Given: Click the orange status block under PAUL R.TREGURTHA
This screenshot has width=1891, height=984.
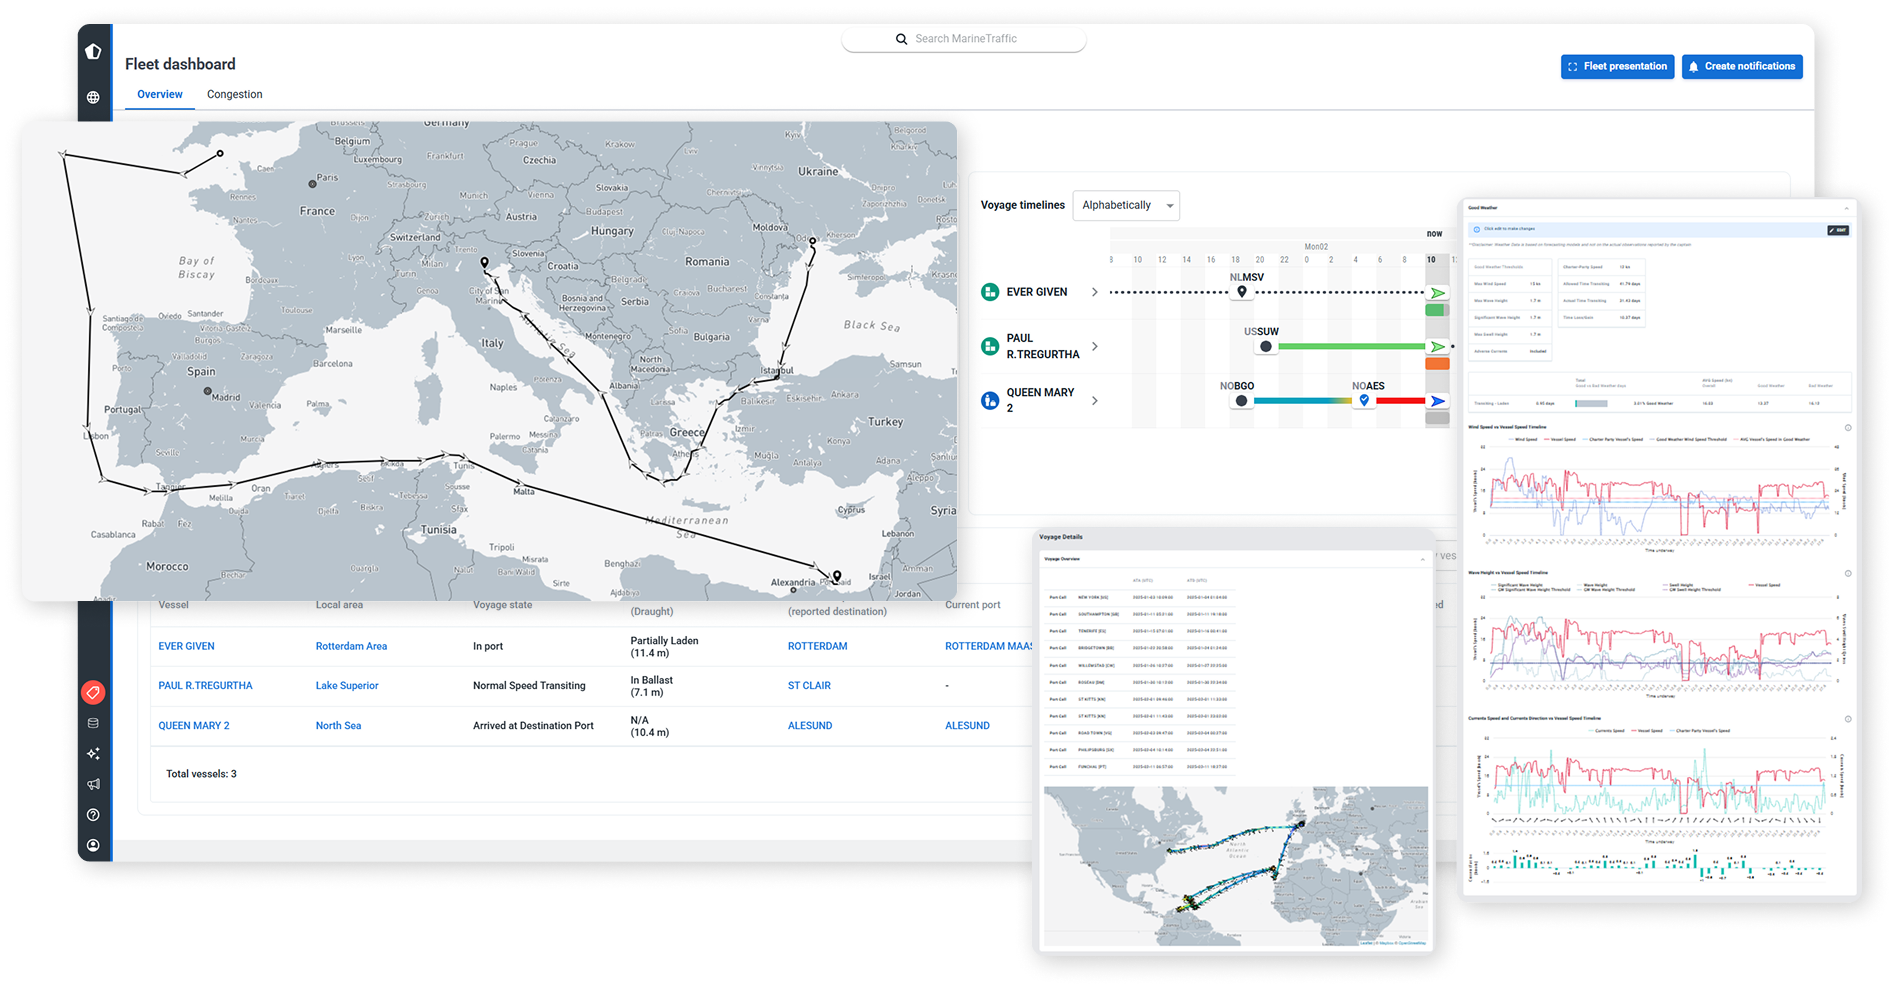Looking at the screenshot, I should [1437, 364].
